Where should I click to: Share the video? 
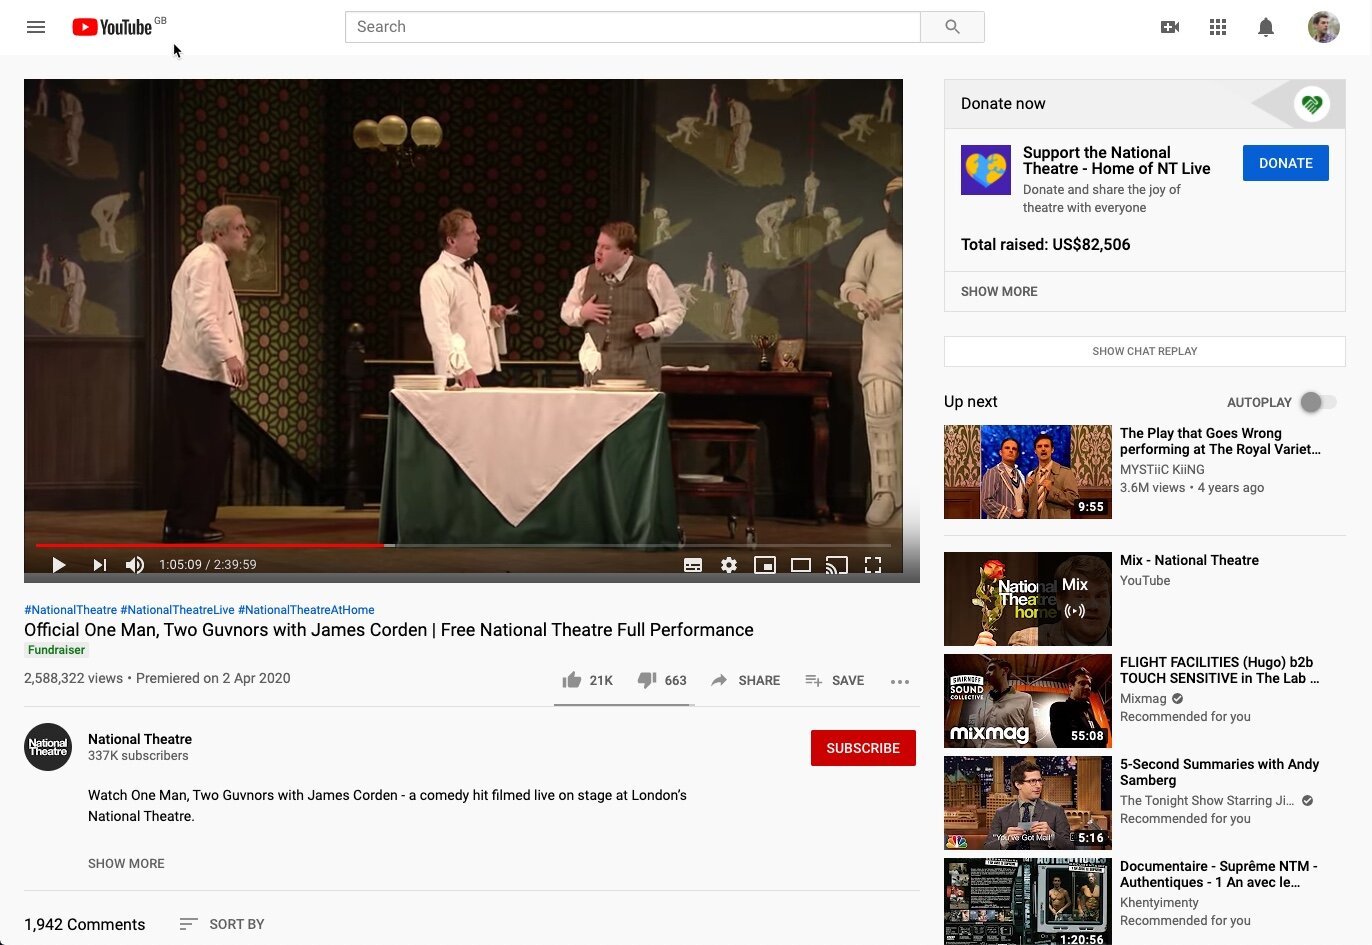tap(745, 680)
